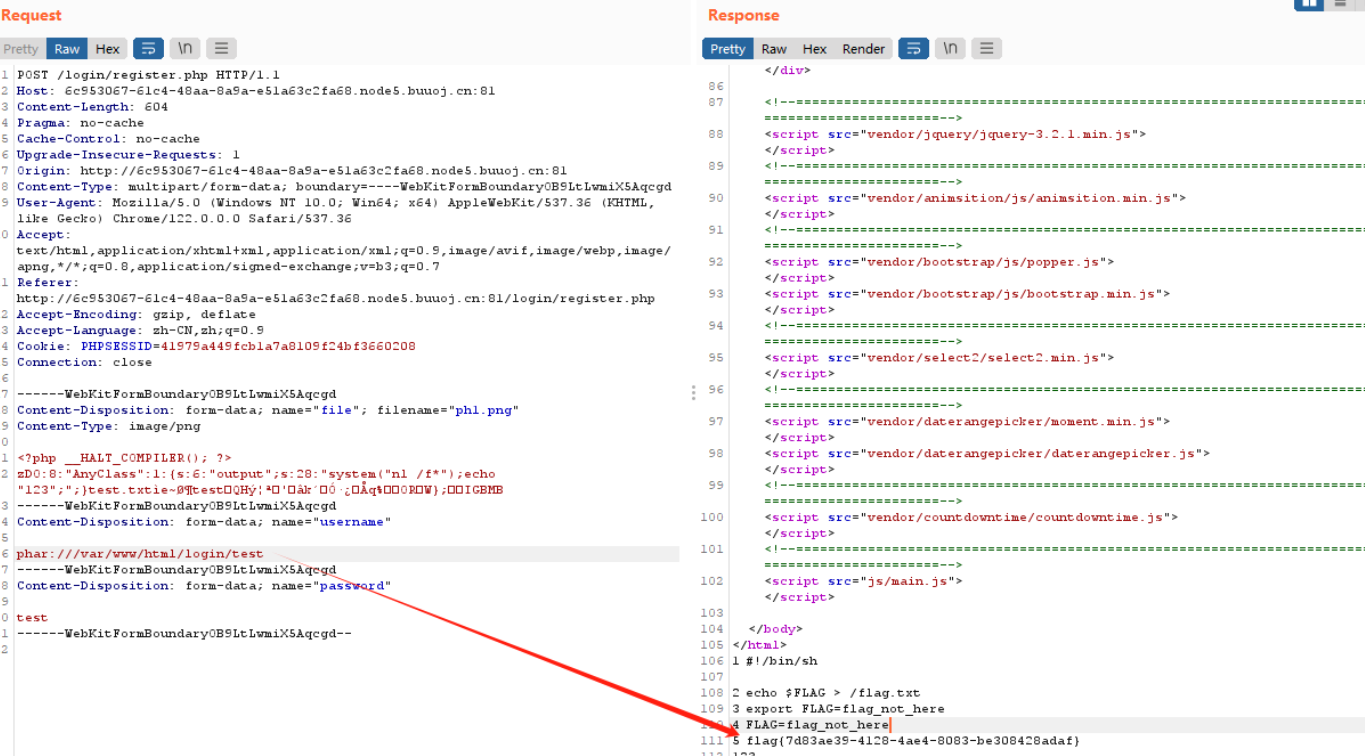Click the moment.min.js script line
1365x756 pixels.
(x=967, y=422)
